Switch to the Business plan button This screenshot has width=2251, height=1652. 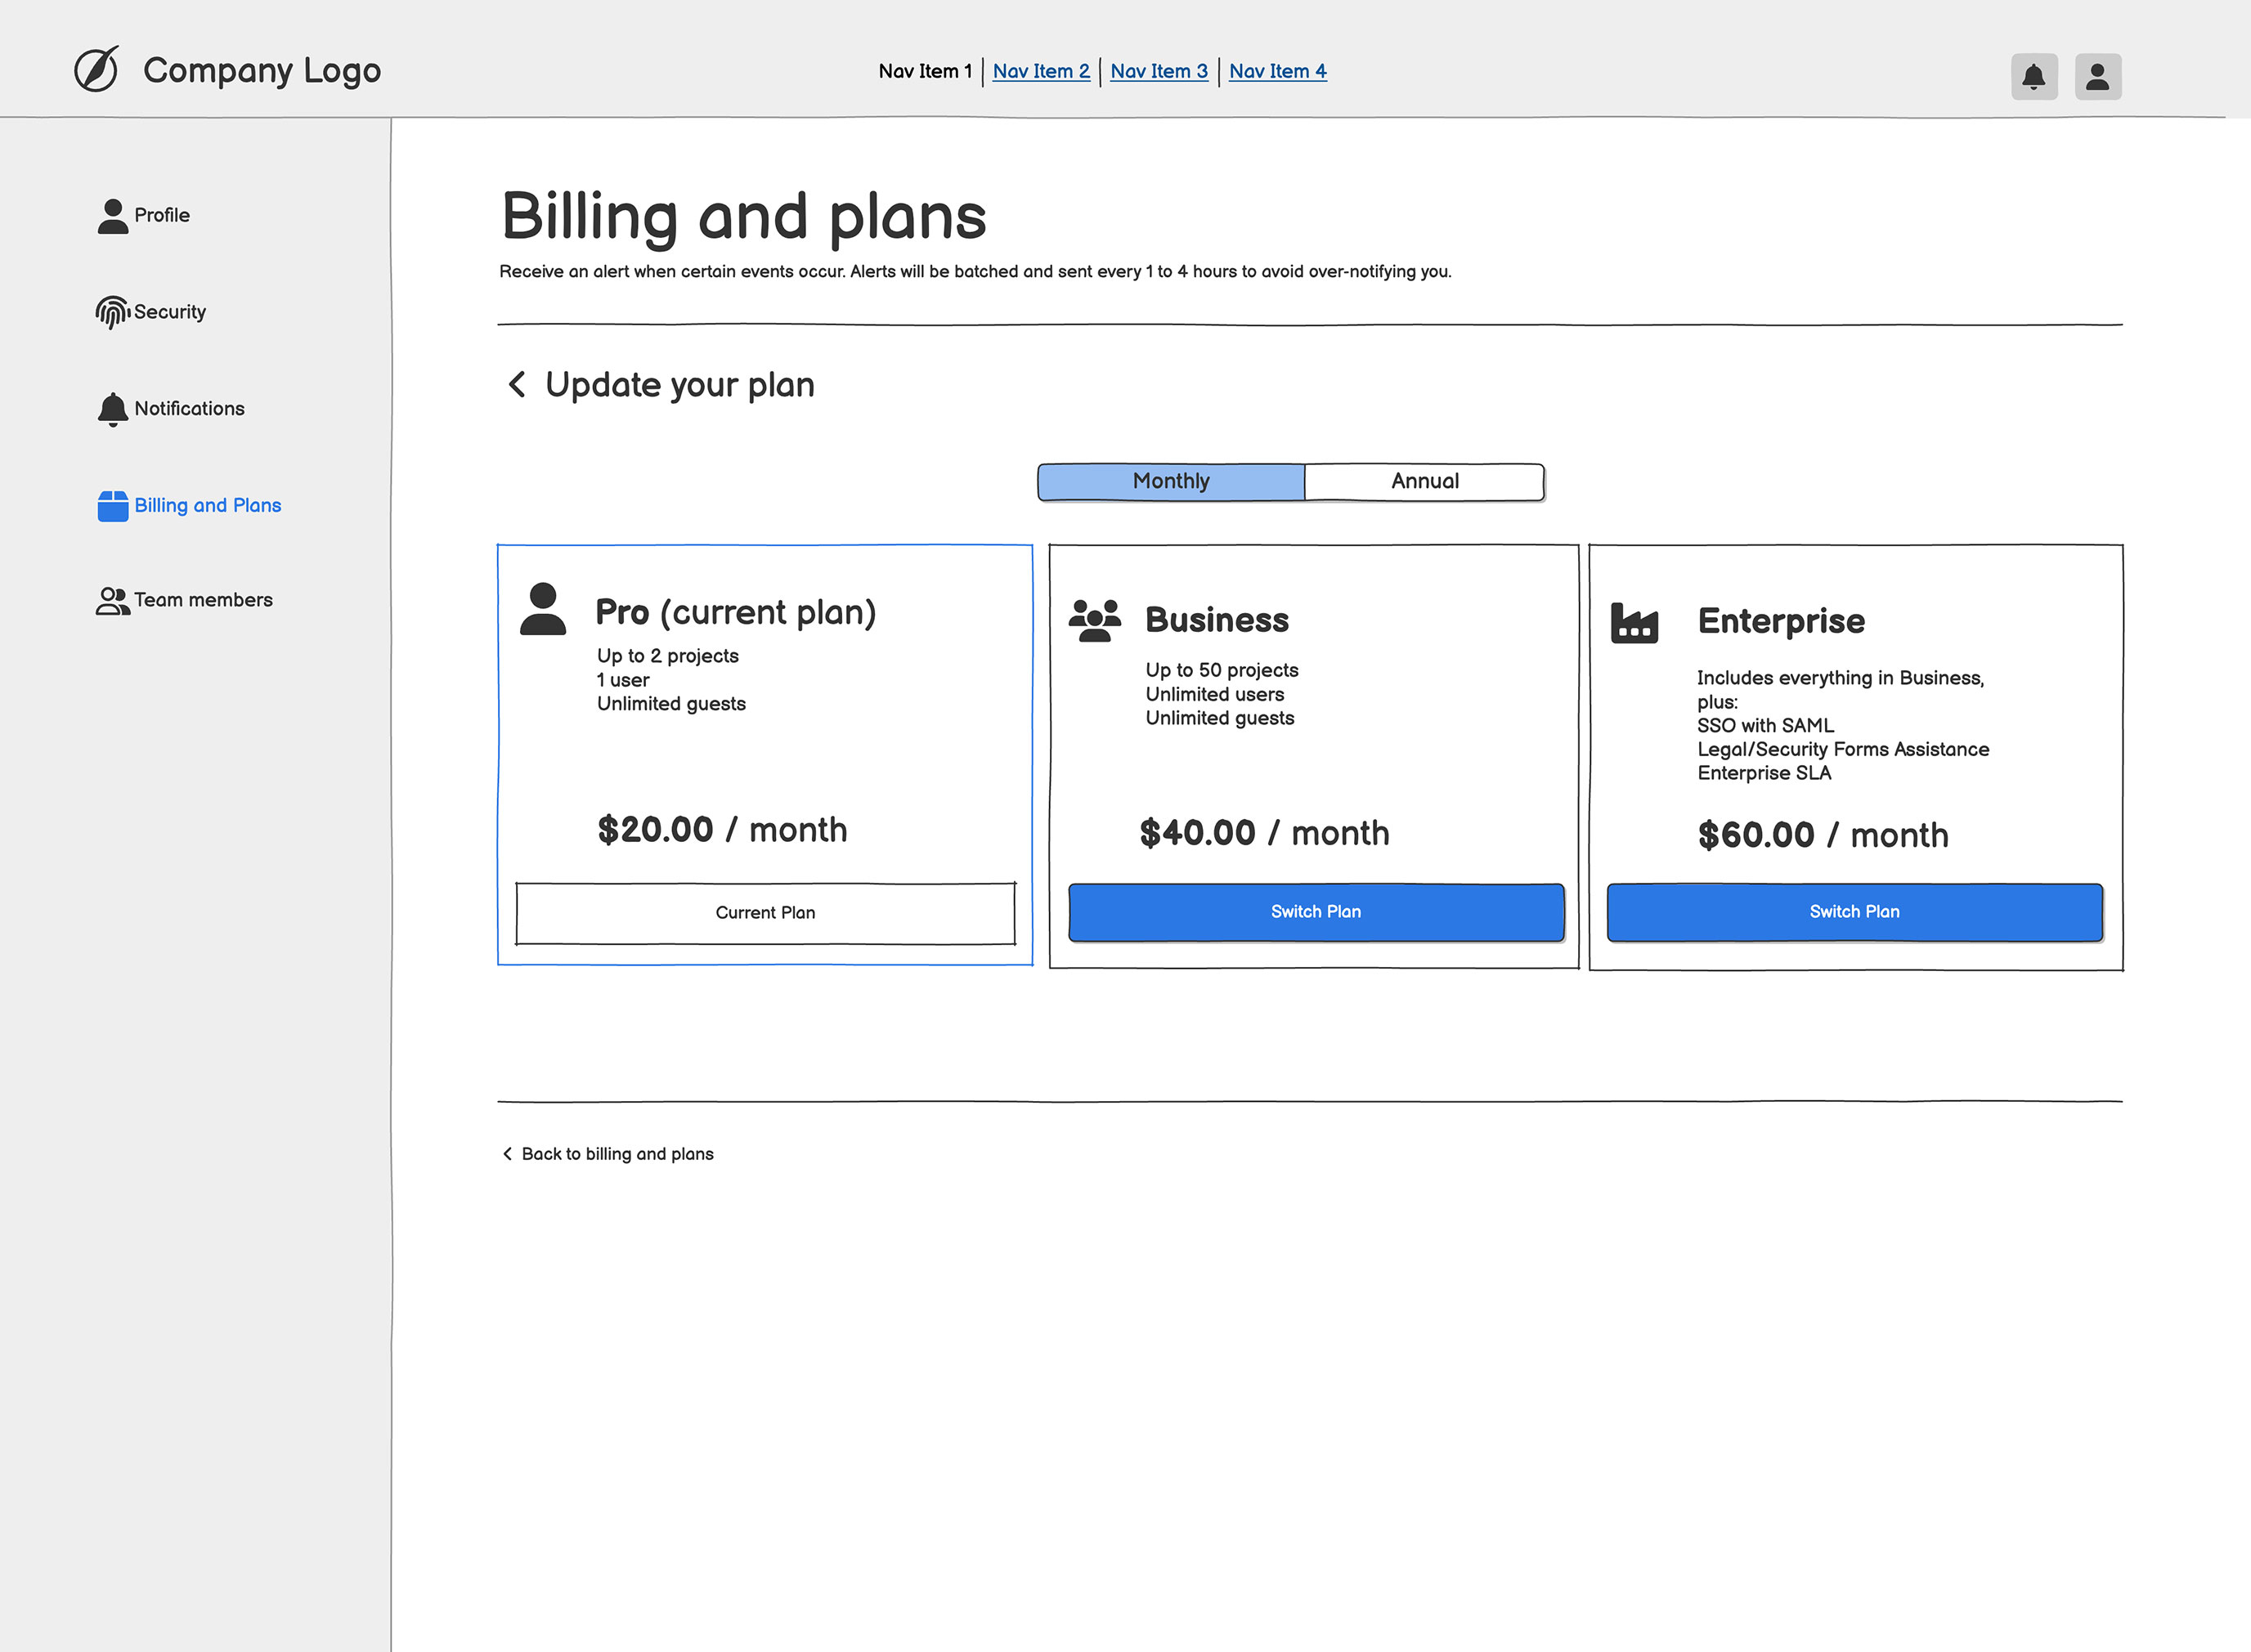(x=1315, y=912)
